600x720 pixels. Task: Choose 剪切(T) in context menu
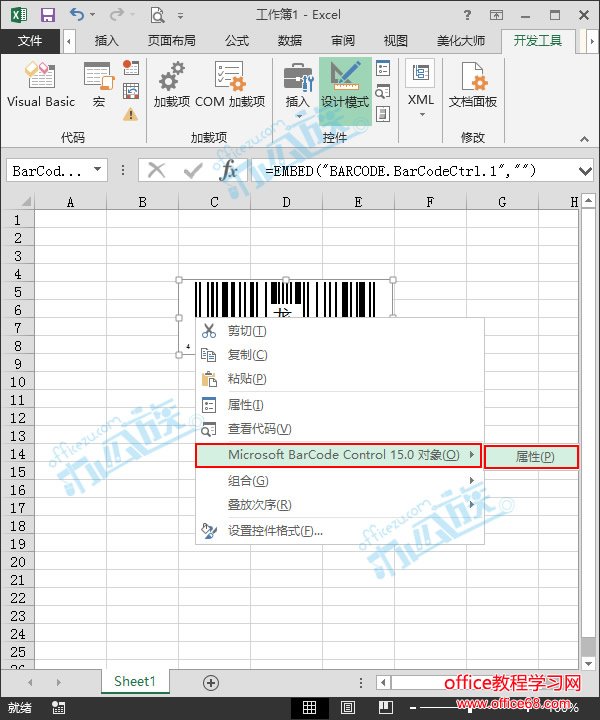(340, 331)
